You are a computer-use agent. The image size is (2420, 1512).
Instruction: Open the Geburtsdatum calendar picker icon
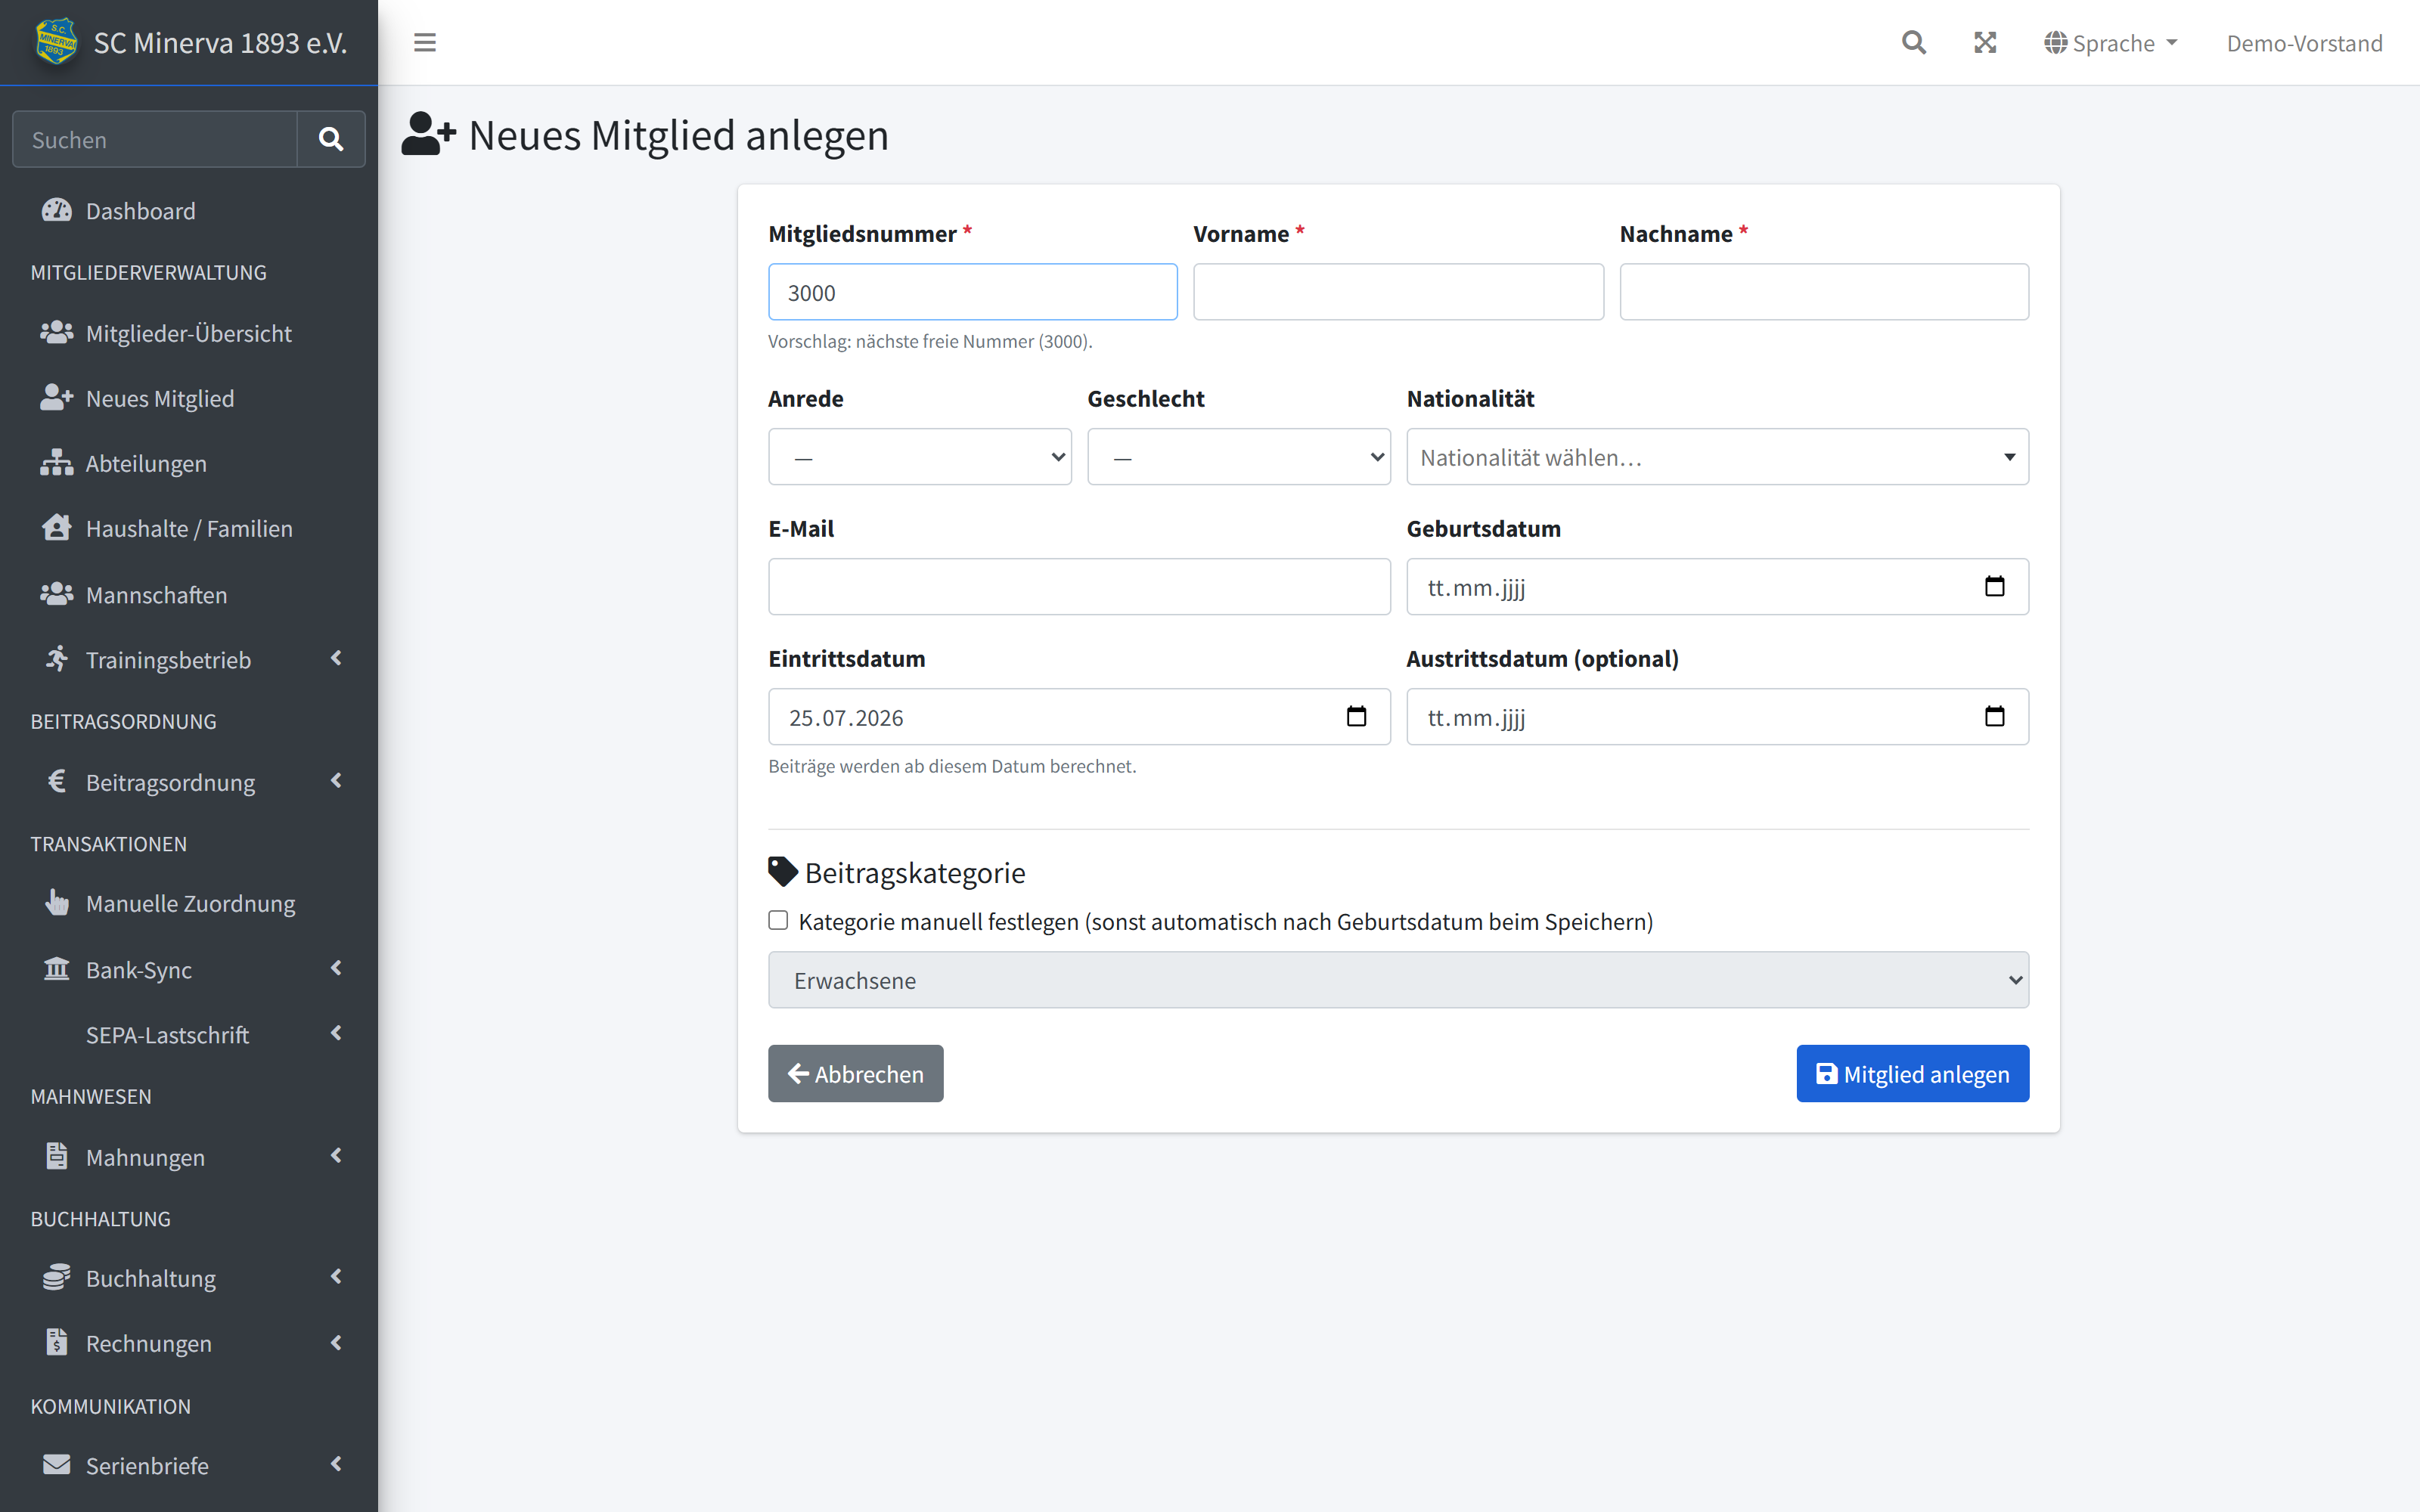pos(1994,586)
